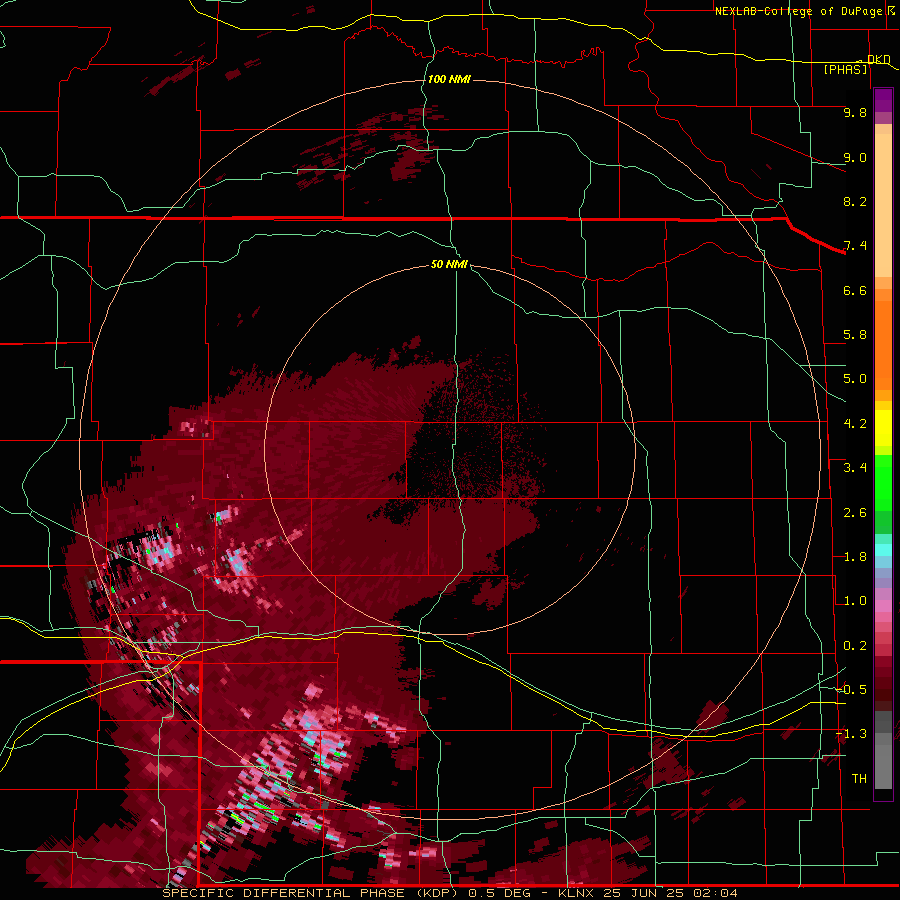Click the 8.2 scale value
Image resolution: width=900 pixels, height=900 pixels.
click(x=855, y=201)
